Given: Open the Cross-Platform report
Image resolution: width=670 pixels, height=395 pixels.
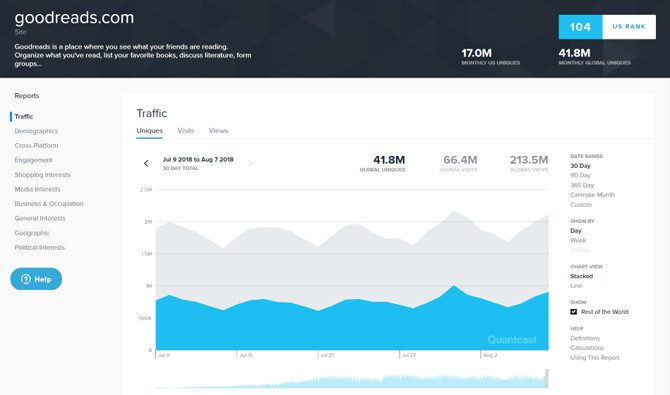Looking at the screenshot, I should pos(36,145).
